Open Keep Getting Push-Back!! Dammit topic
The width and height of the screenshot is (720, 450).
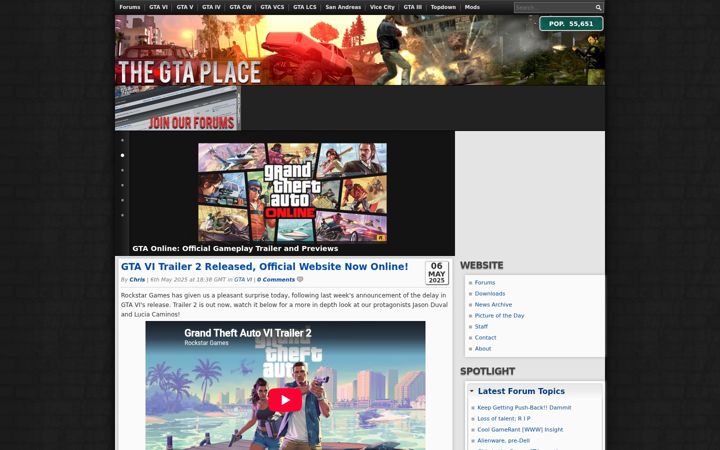524,407
